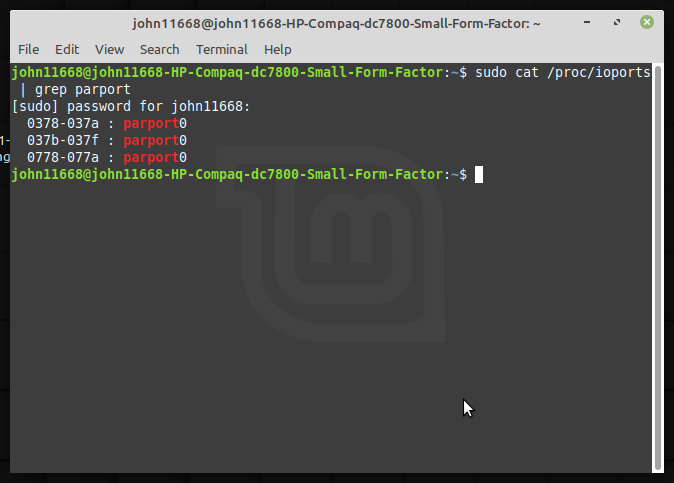The height and width of the screenshot is (483, 674).
Task: Click the block cursor at the prompt
Action: [x=479, y=174]
